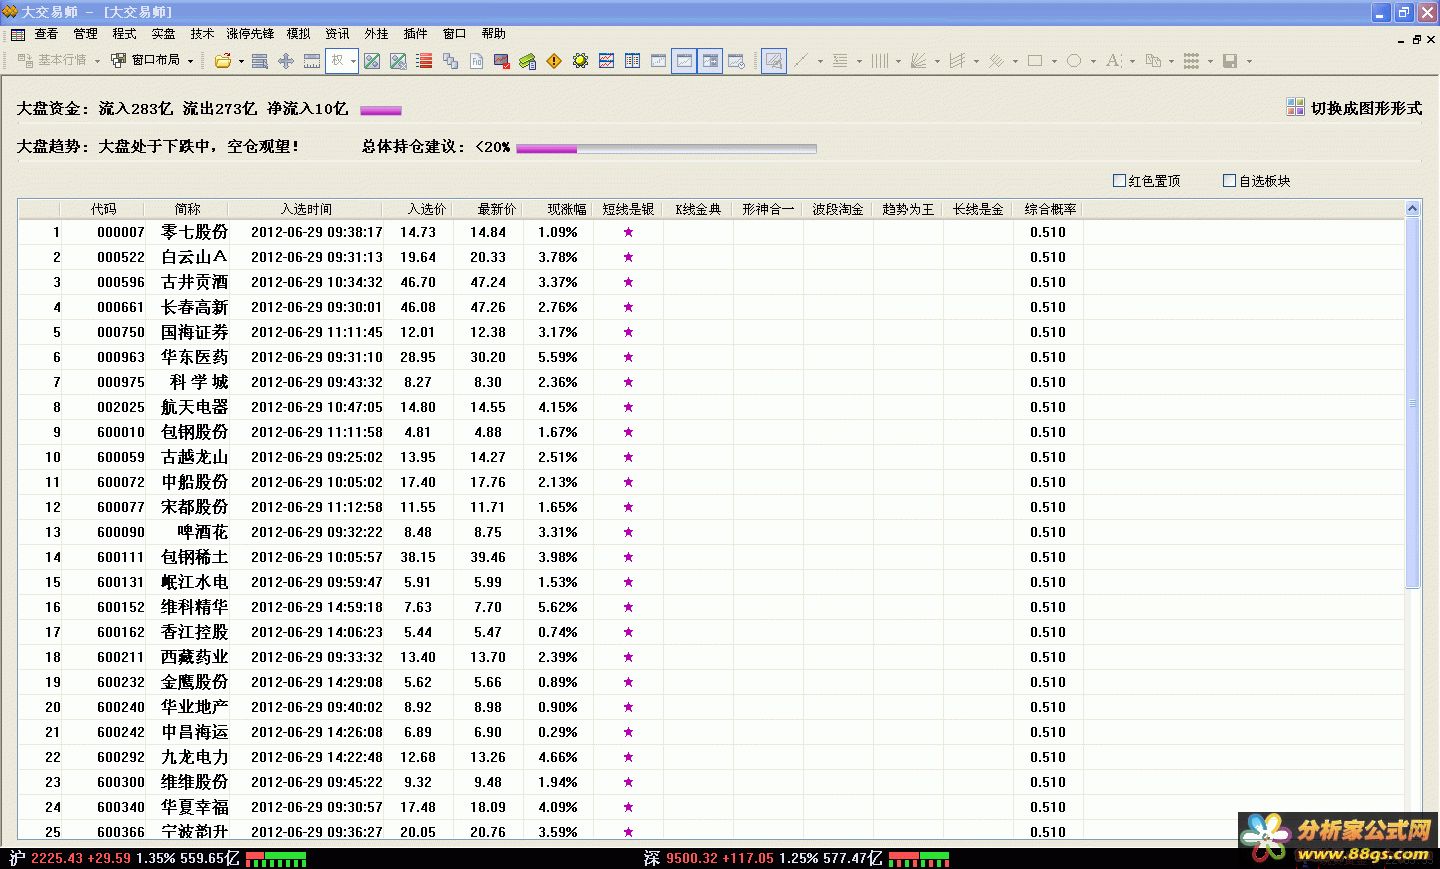Click the dotted grid toolbar icon
Viewport: 1440px width, 869px height.
pyautogui.click(x=1191, y=61)
